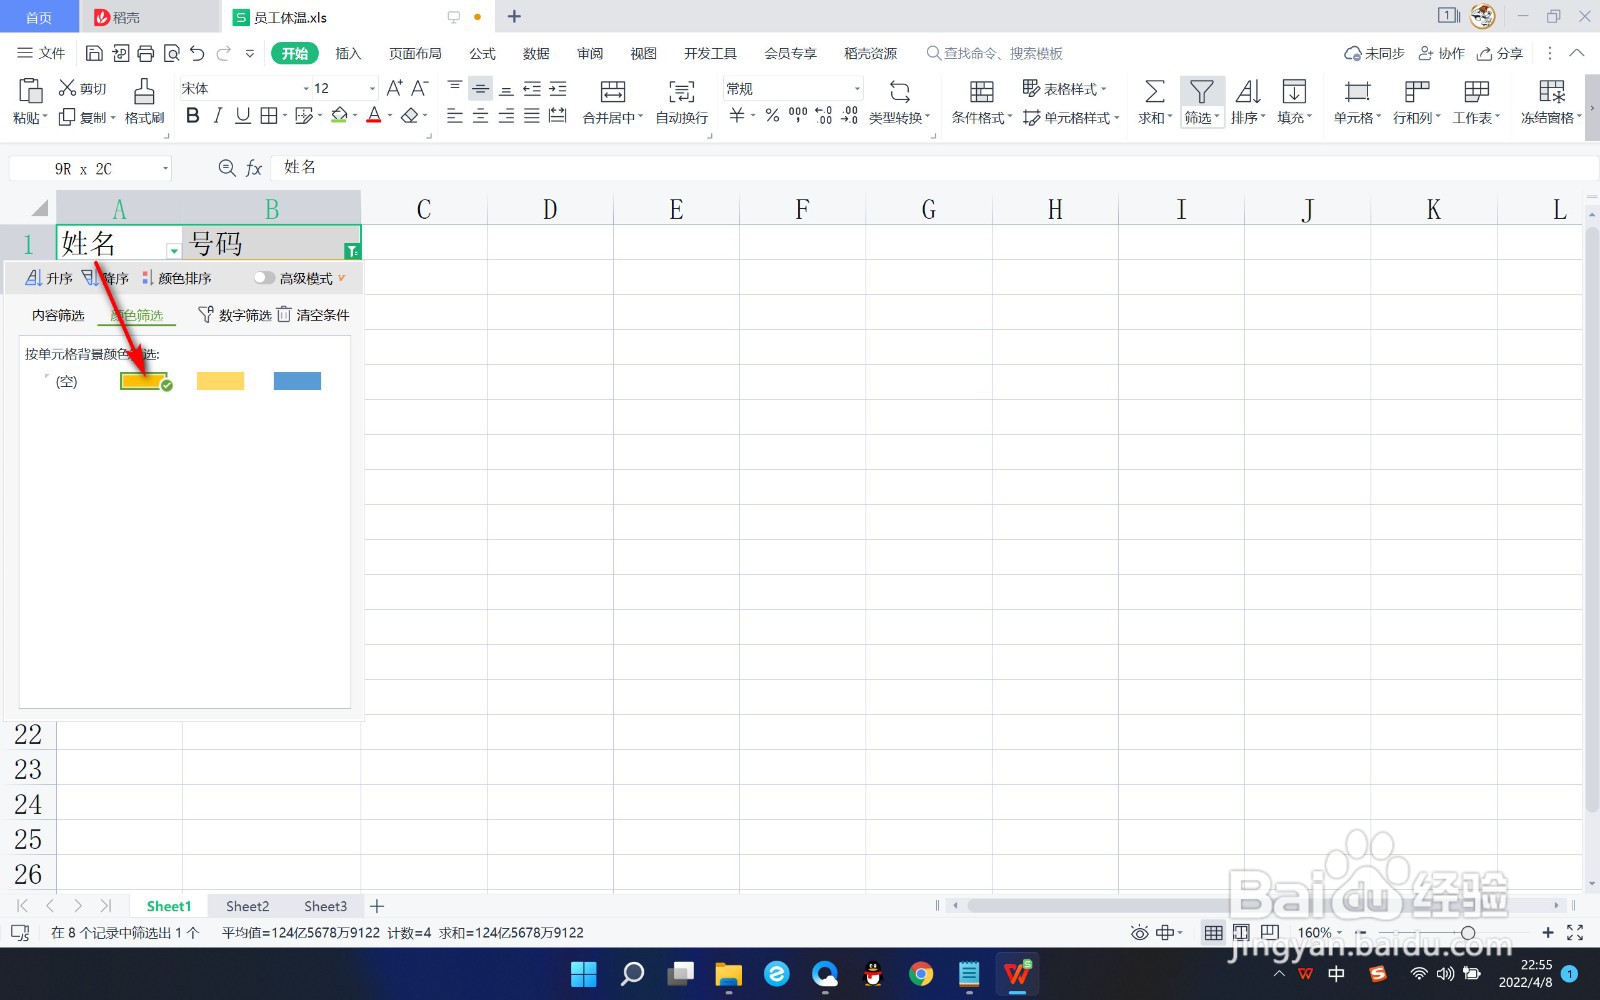
Task: Toggle the eye protection mode icon
Action: (1139, 932)
